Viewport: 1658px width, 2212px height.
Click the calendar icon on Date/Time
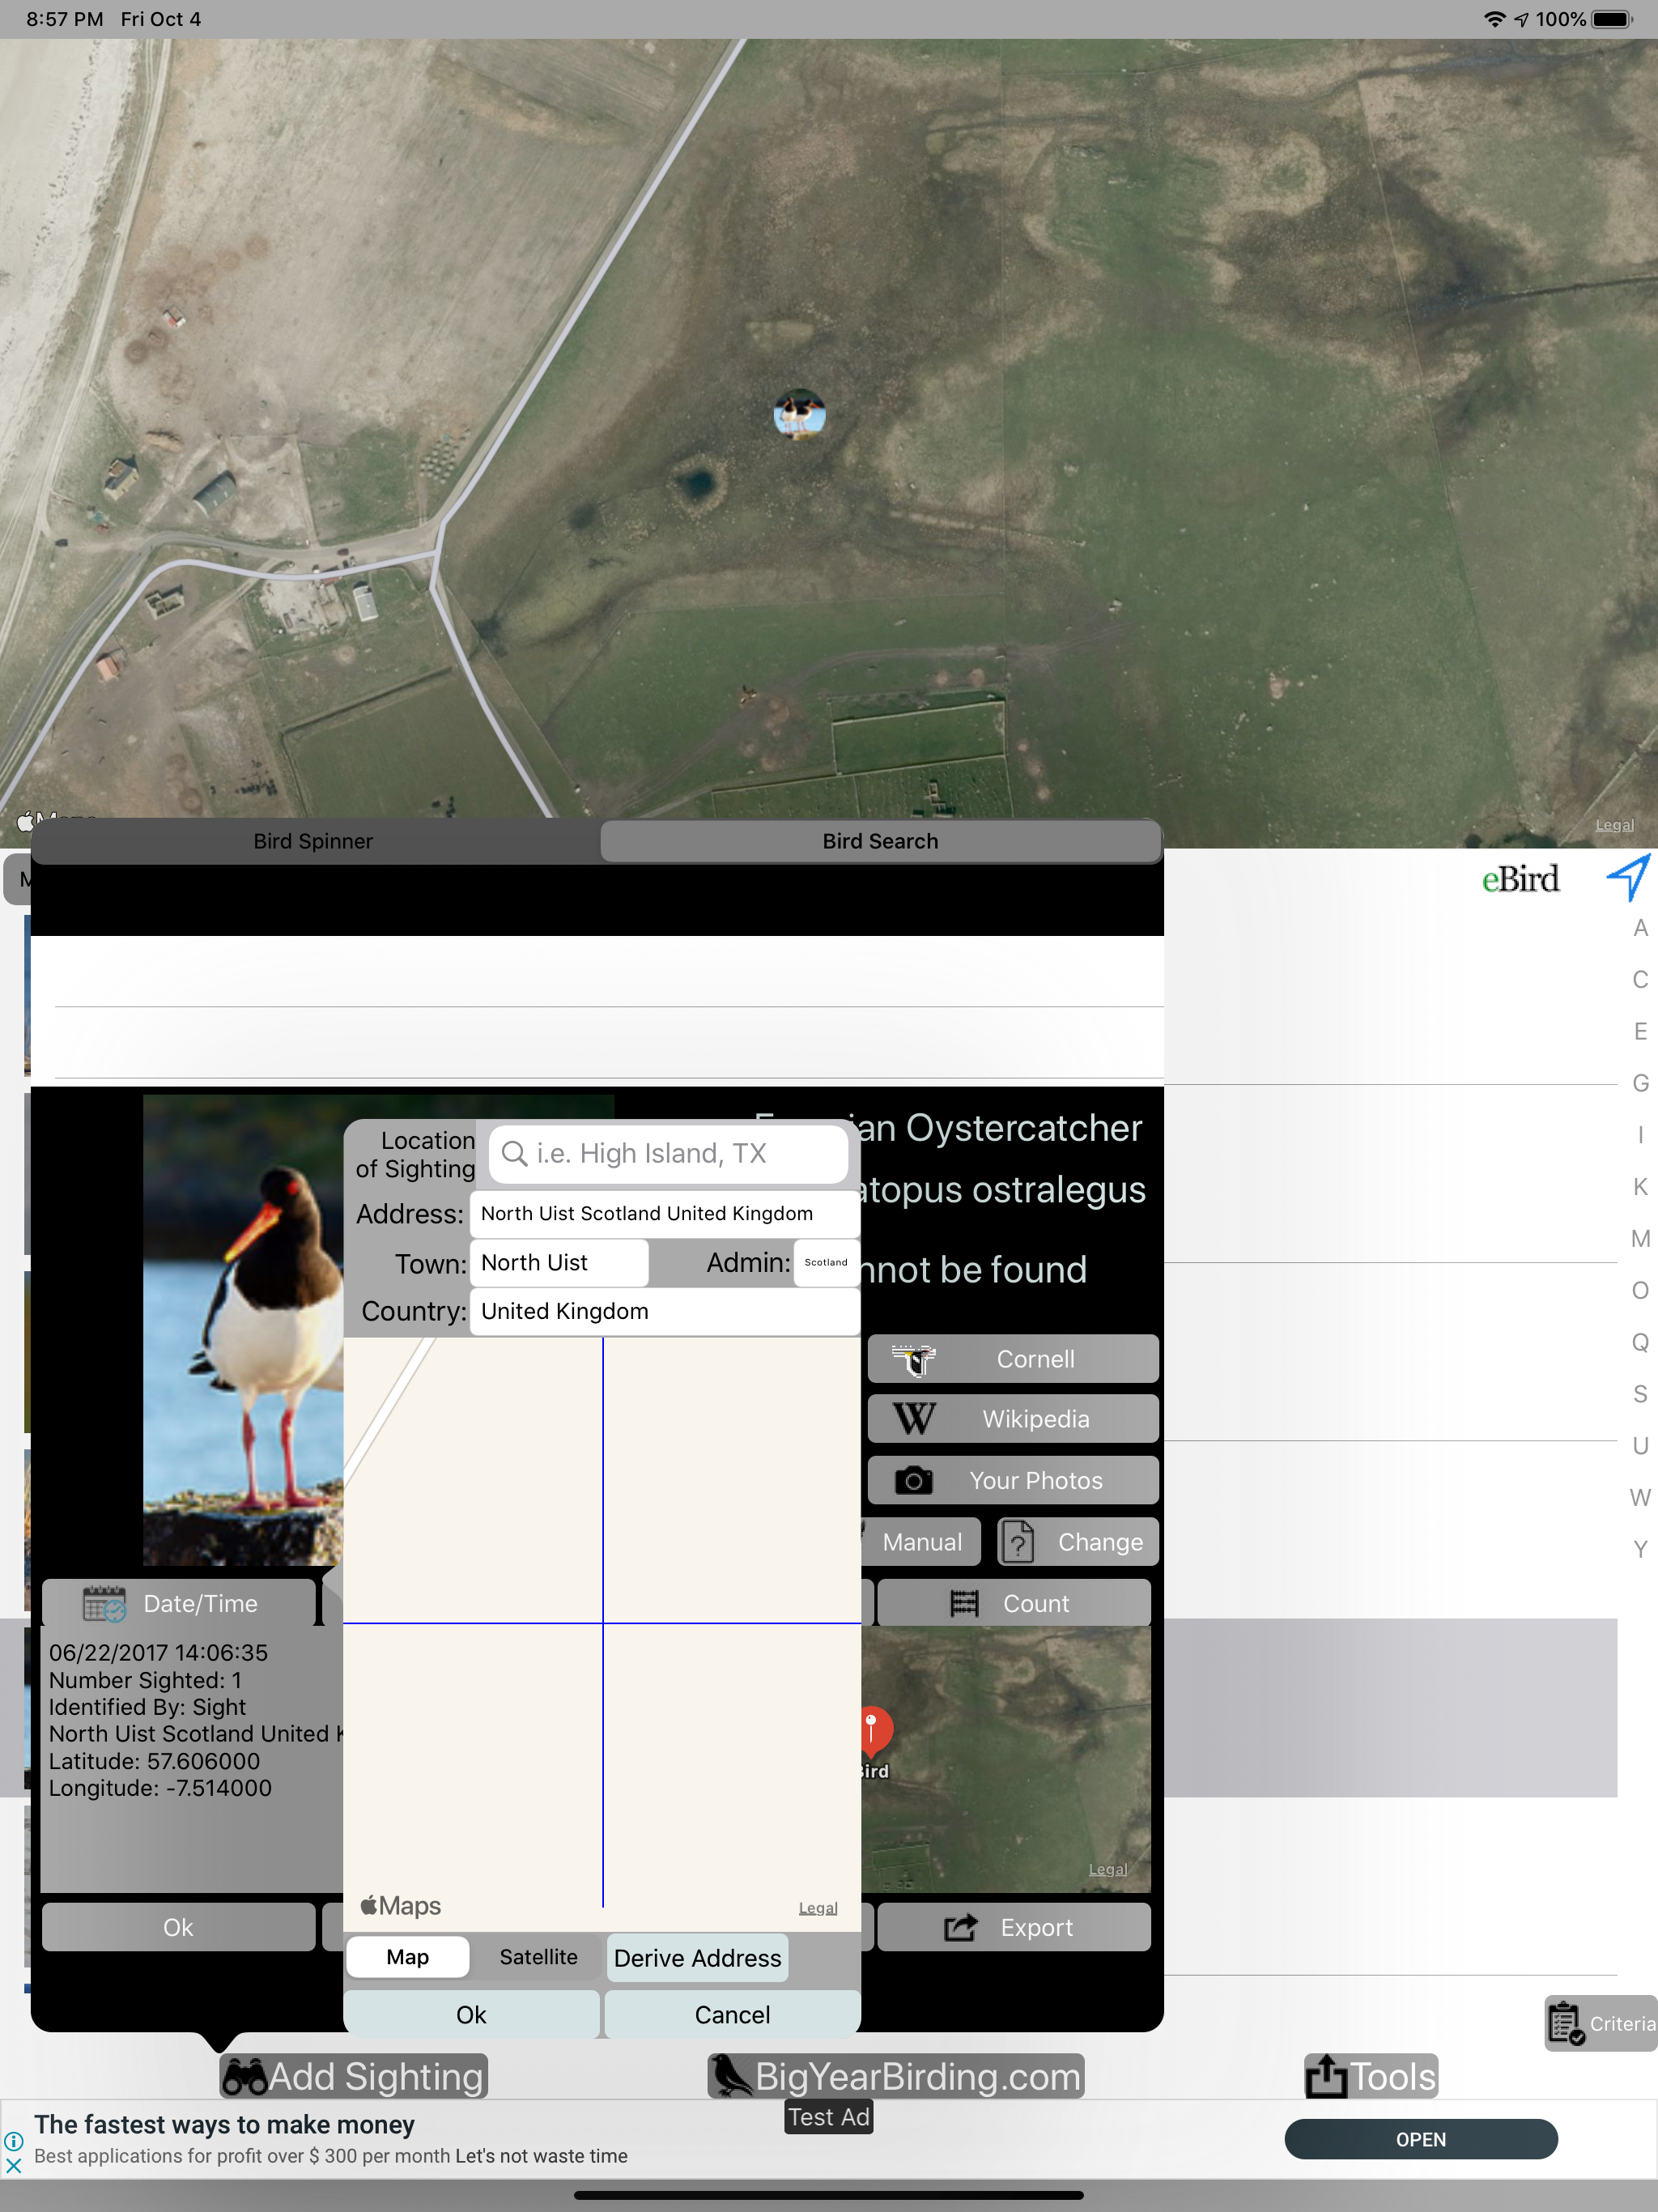(104, 1604)
